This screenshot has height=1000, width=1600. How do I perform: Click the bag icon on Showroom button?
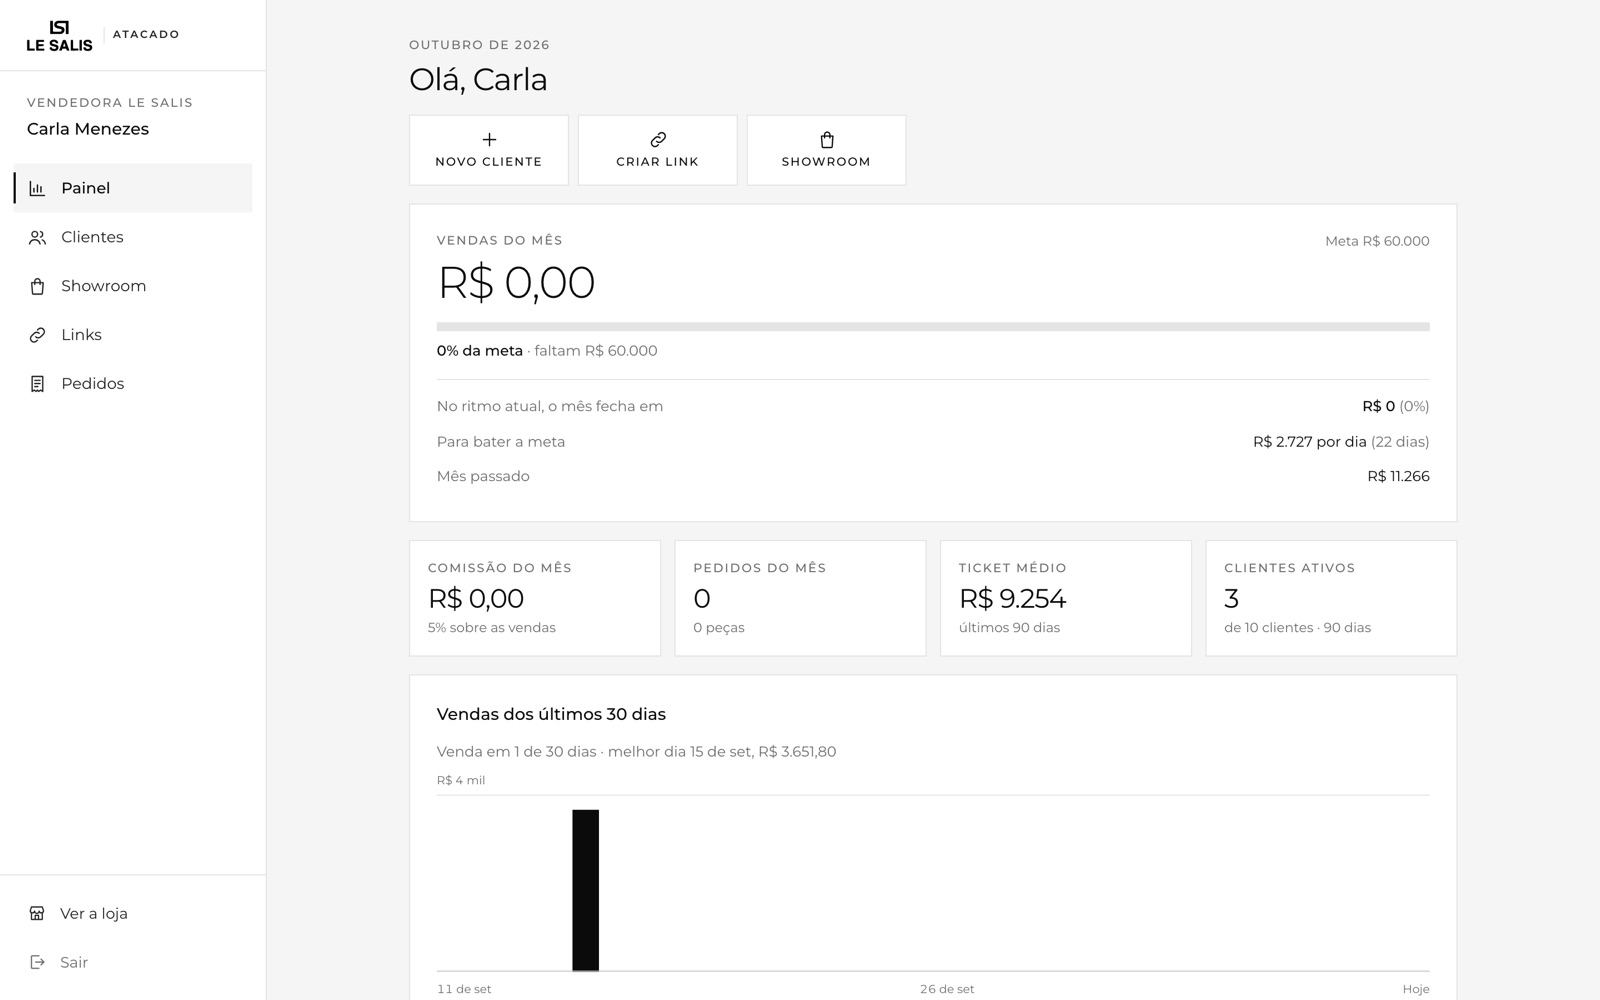point(827,140)
